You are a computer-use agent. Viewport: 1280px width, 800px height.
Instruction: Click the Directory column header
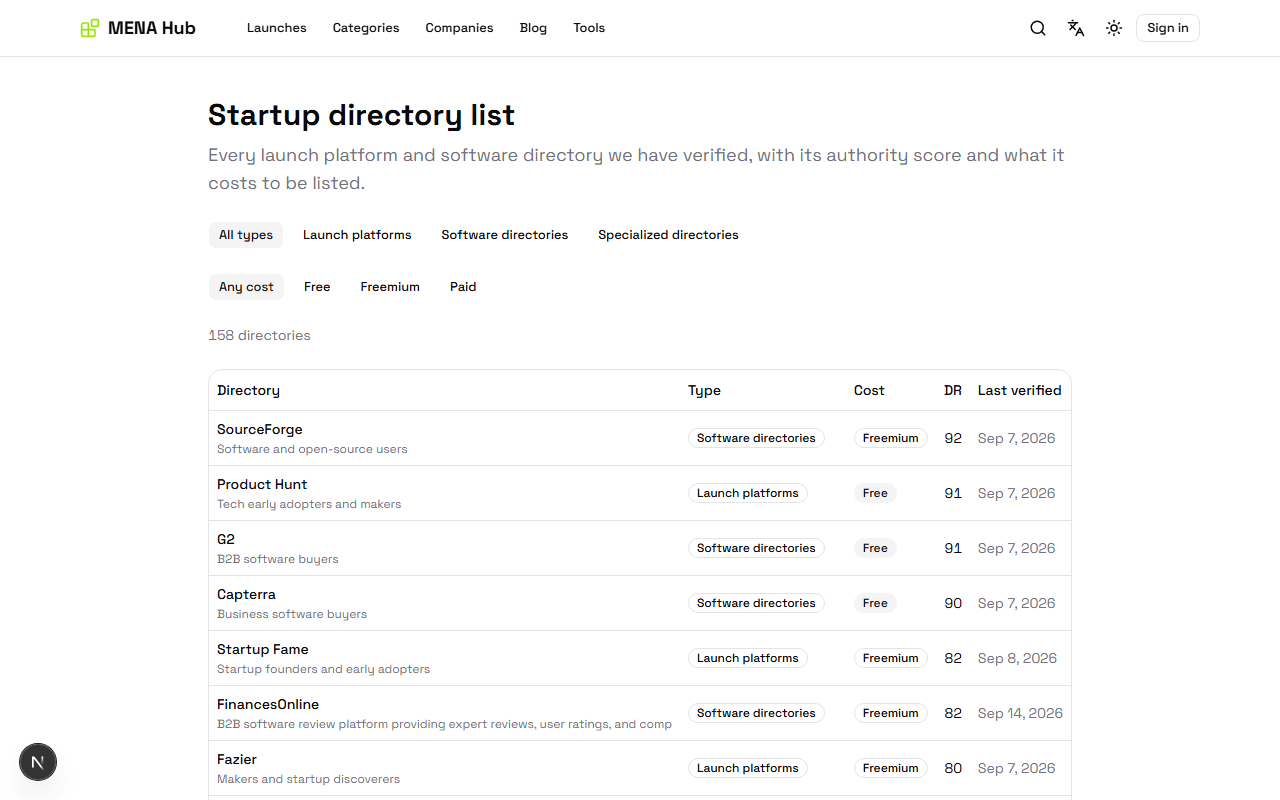click(x=248, y=390)
